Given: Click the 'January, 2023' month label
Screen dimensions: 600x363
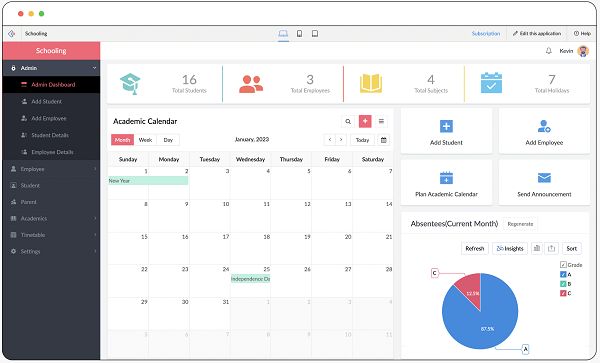Looking at the screenshot, I should pyautogui.click(x=252, y=140).
